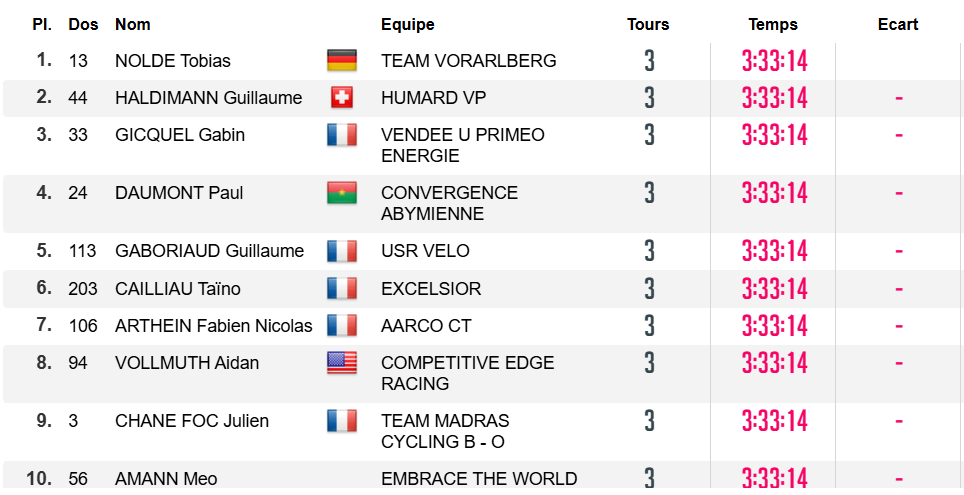964x495 pixels.
Task: Click the Burkina Faso flag for DAUMONT Paul
Action: click(342, 192)
